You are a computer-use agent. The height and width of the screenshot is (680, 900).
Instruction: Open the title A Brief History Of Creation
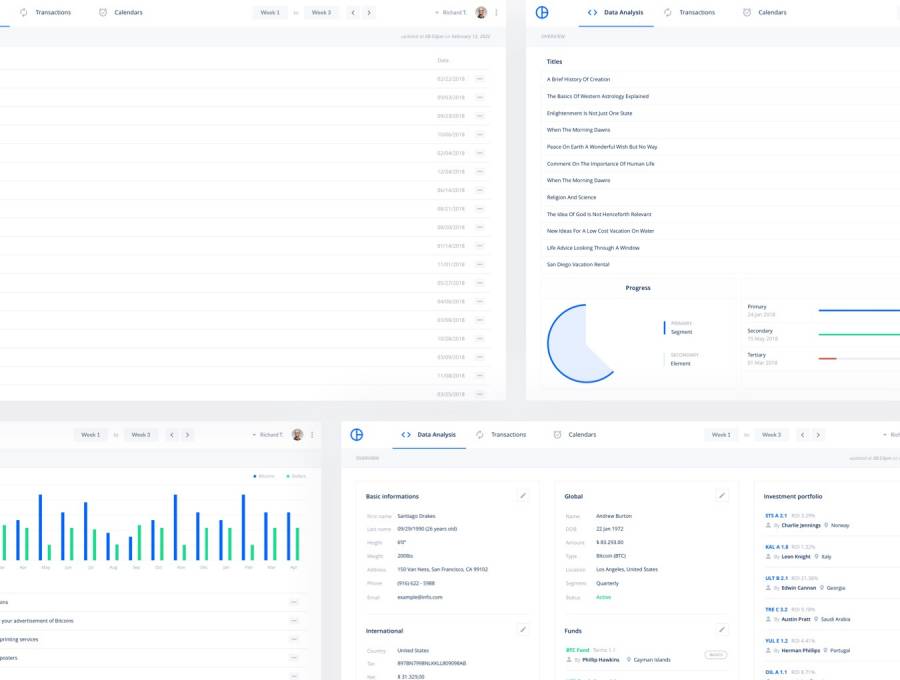pyautogui.click(x=578, y=79)
